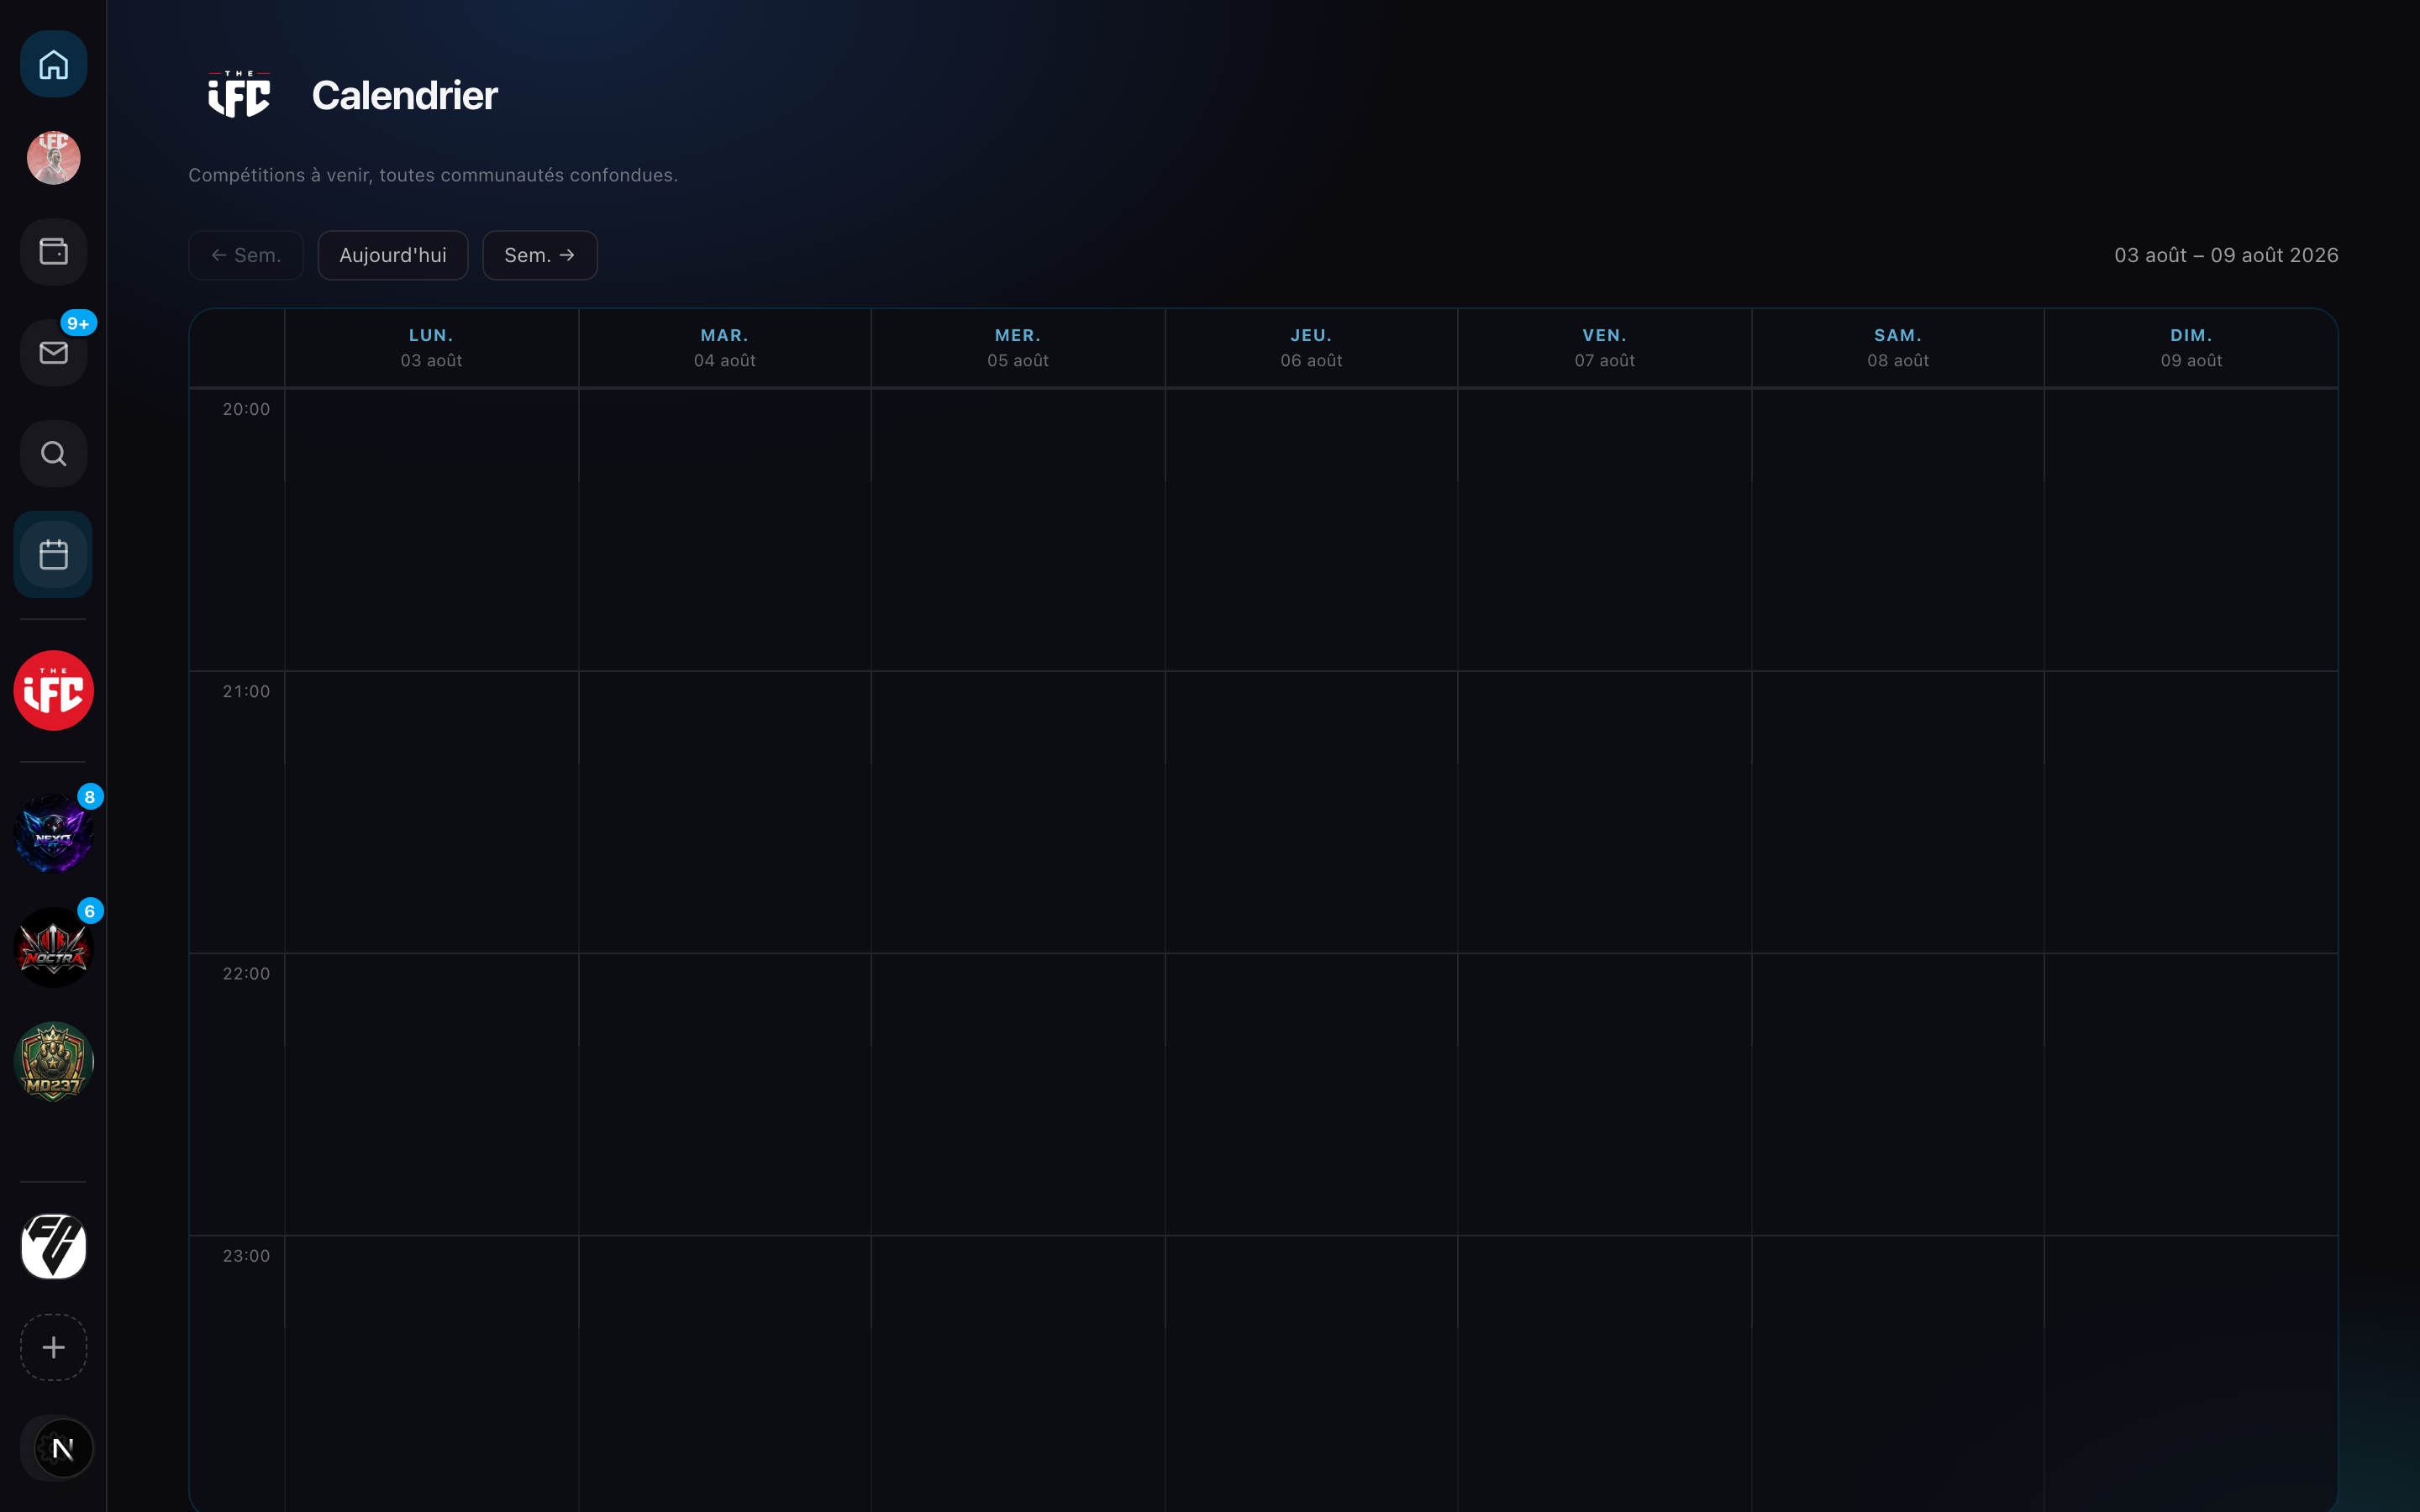Image resolution: width=2420 pixels, height=1512 pixels.
Task: Click the 23:00 time label
Action: point(246,1255)
